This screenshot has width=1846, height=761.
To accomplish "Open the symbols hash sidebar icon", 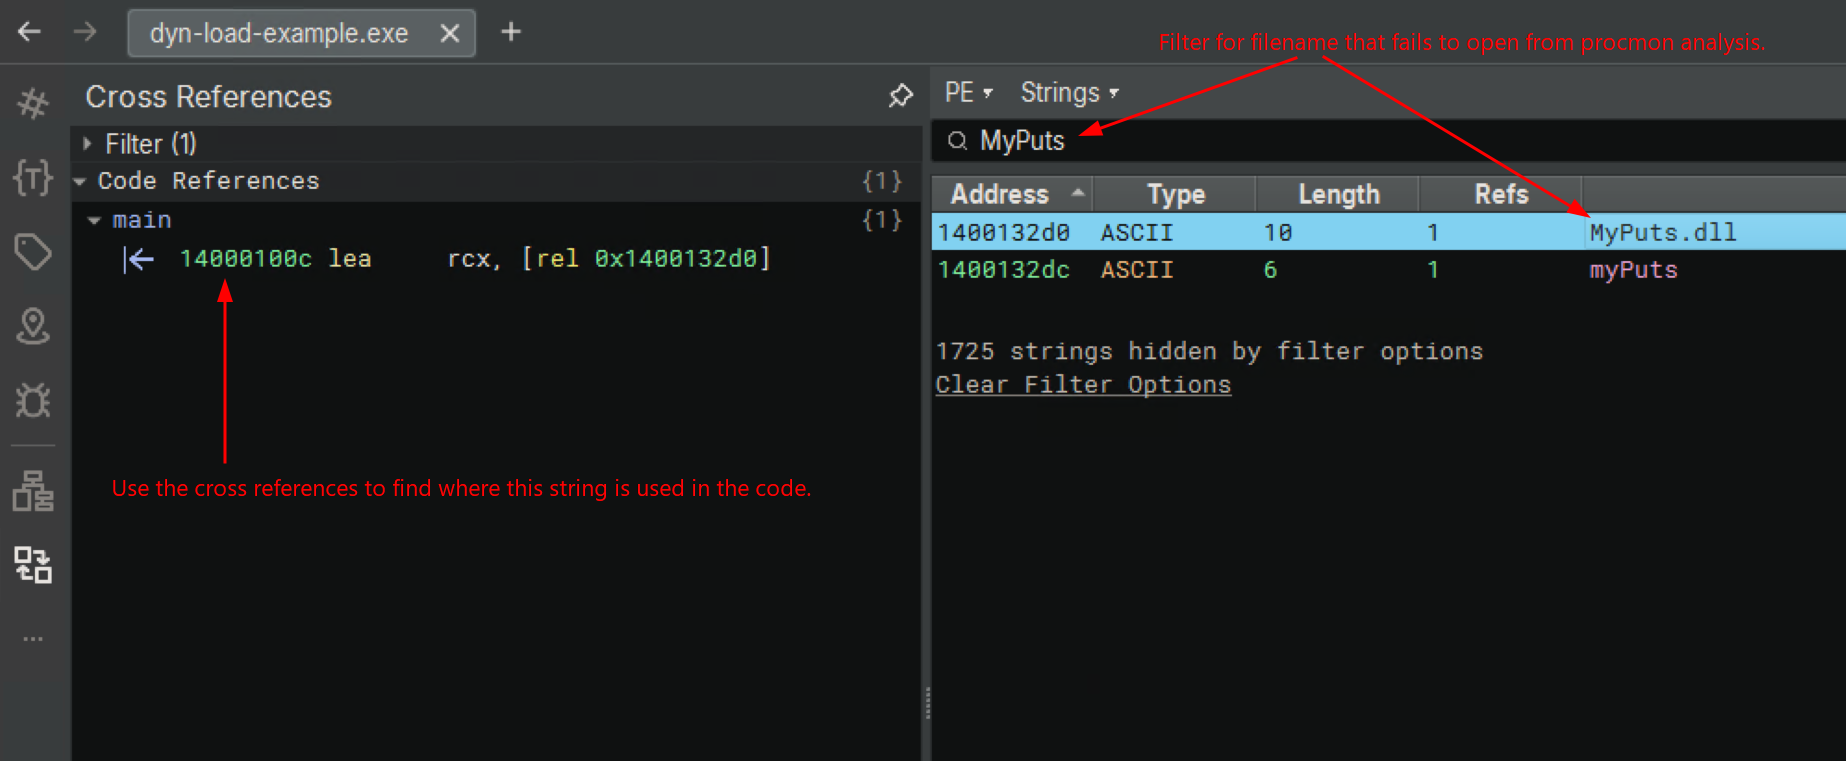I will 33,103.
